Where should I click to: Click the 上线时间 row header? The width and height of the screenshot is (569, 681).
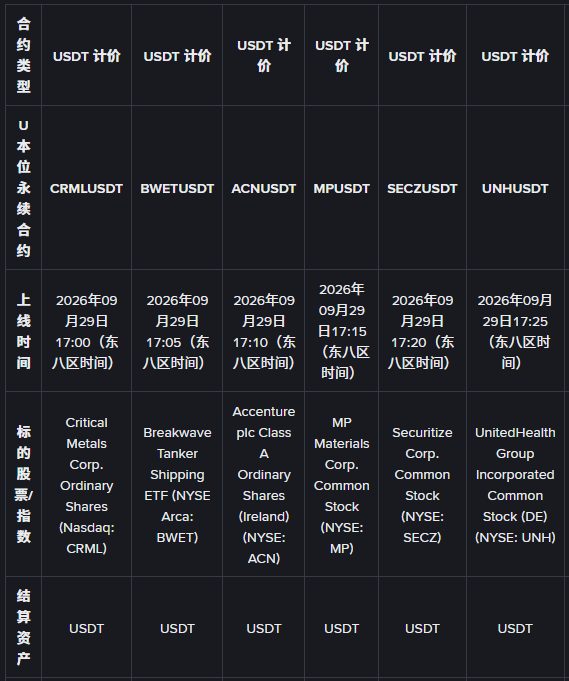tap(23, 331)
